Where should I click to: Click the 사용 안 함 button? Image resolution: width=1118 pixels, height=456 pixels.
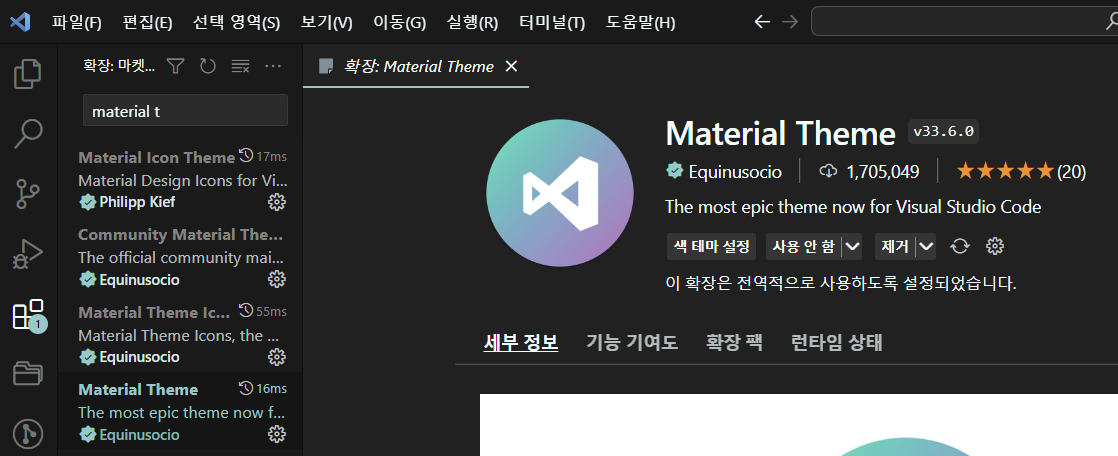804,247
